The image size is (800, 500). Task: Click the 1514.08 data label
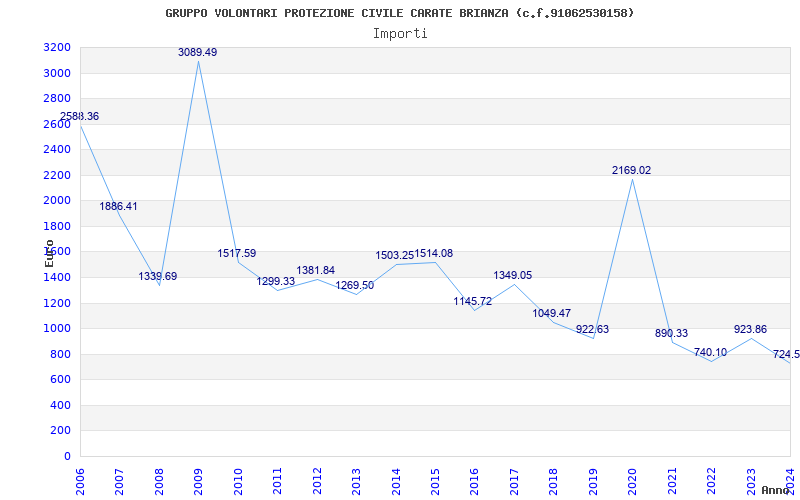[x=434, y=254]
